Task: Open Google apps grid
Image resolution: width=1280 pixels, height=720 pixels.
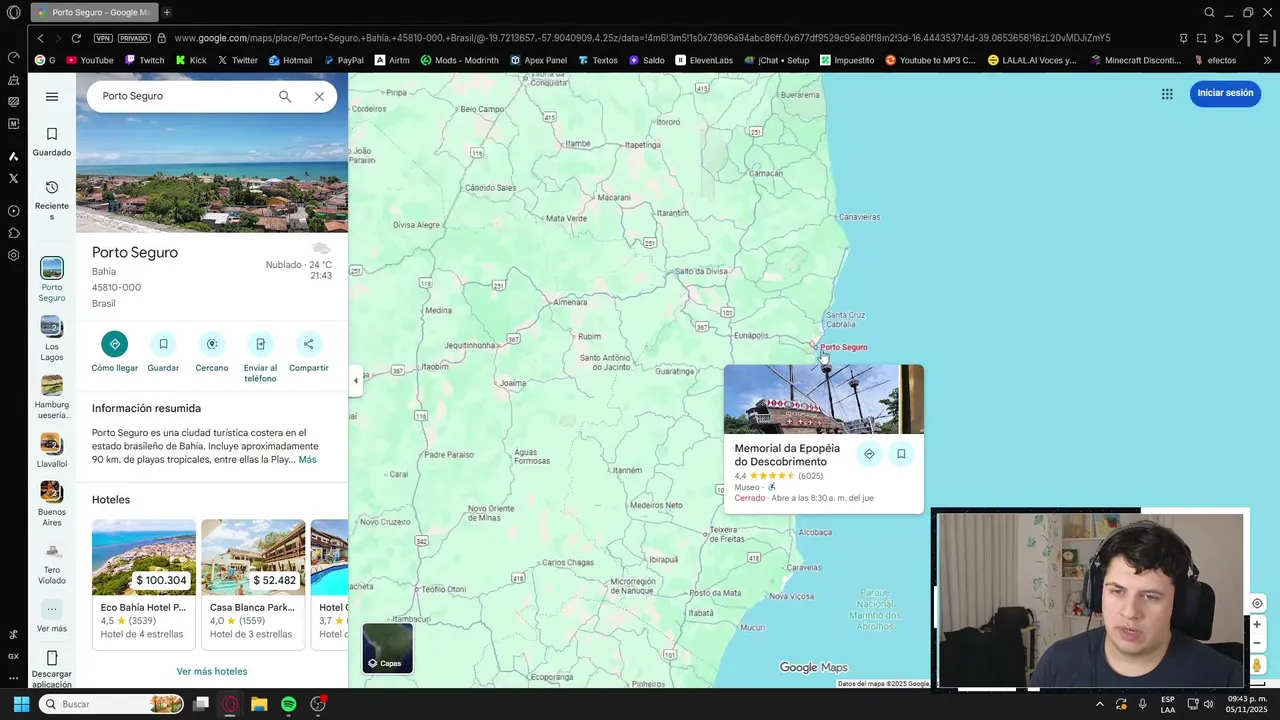Action: pos(1167,93)
